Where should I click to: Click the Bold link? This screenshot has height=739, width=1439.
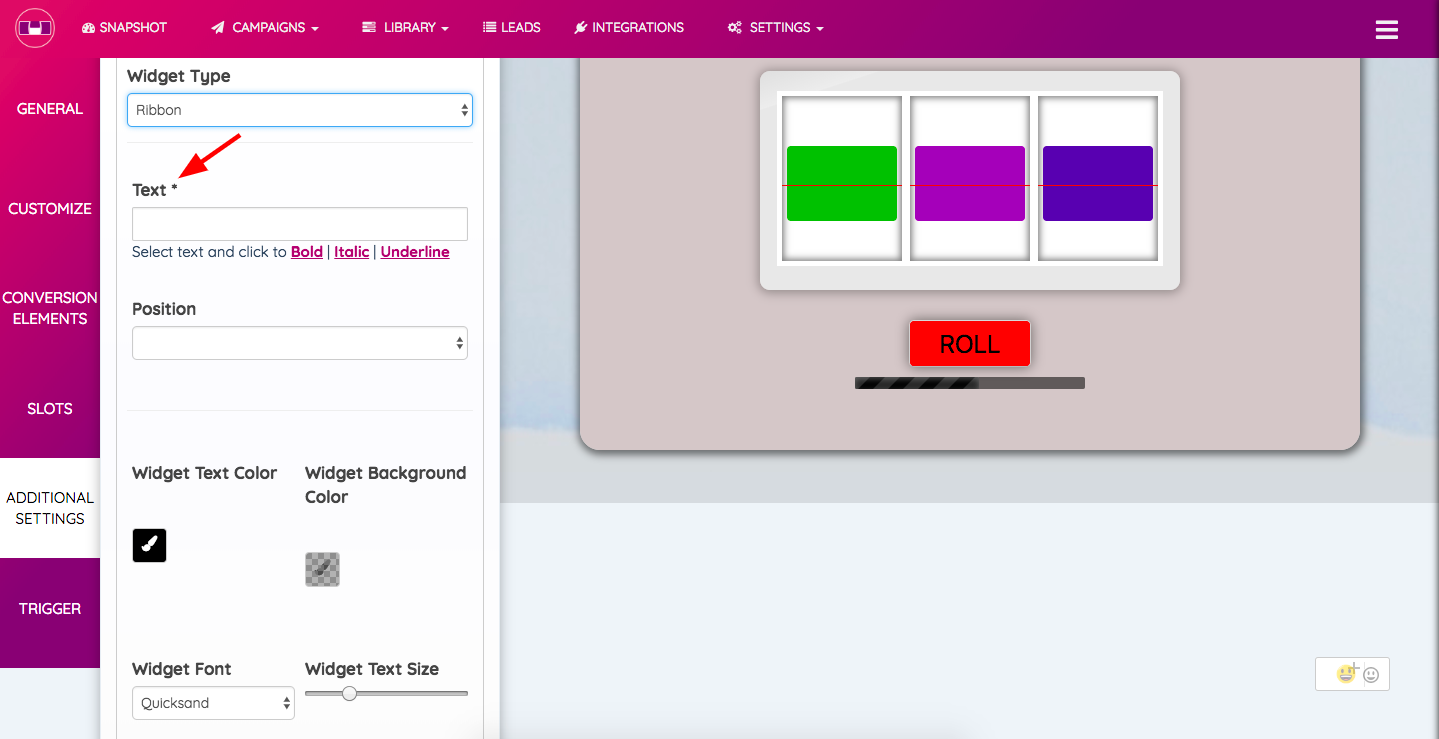pos(307,252)
